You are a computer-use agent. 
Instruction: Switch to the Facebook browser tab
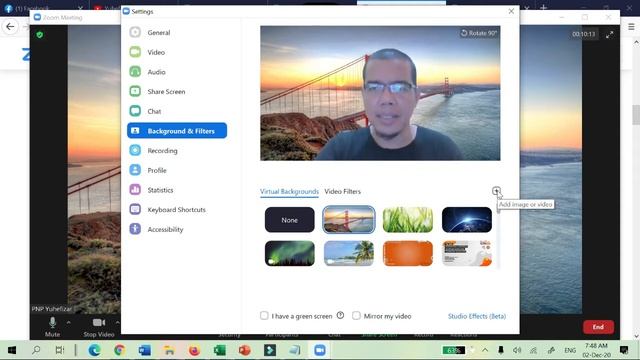pyautogui.click(x=43, y=8)
